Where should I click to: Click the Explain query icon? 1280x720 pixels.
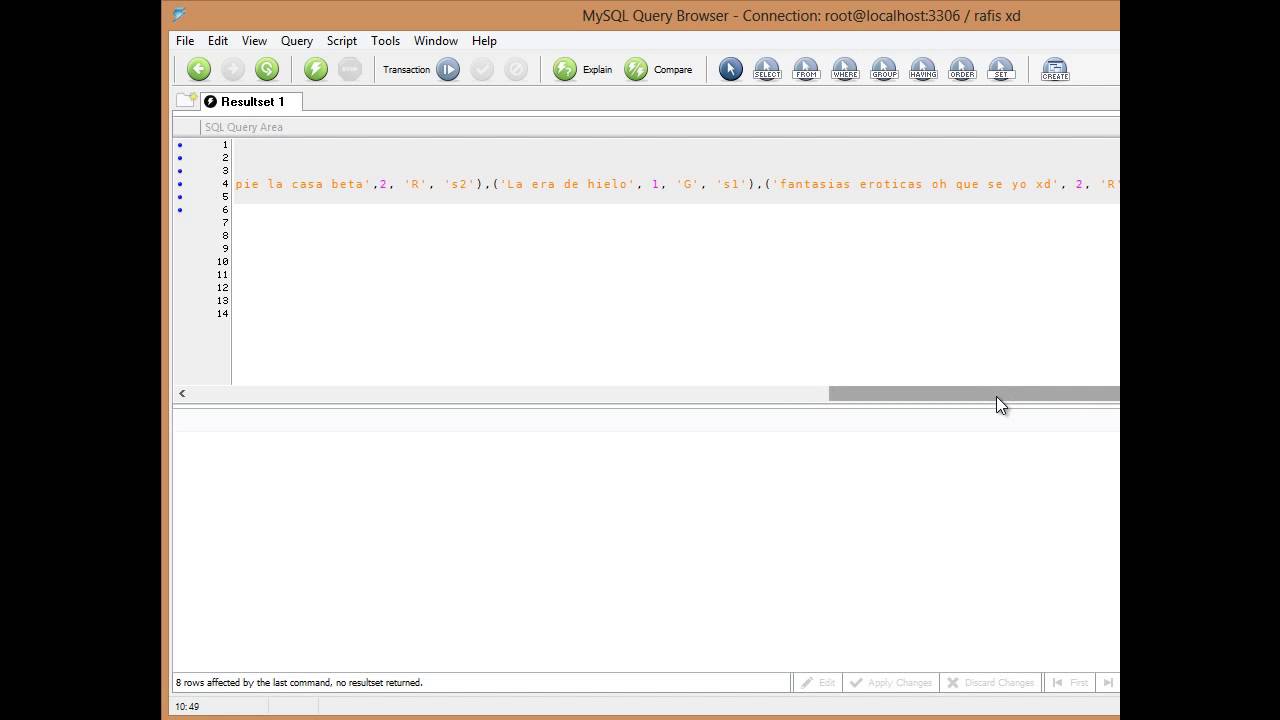pyautogui.click(x=565, y=69)
